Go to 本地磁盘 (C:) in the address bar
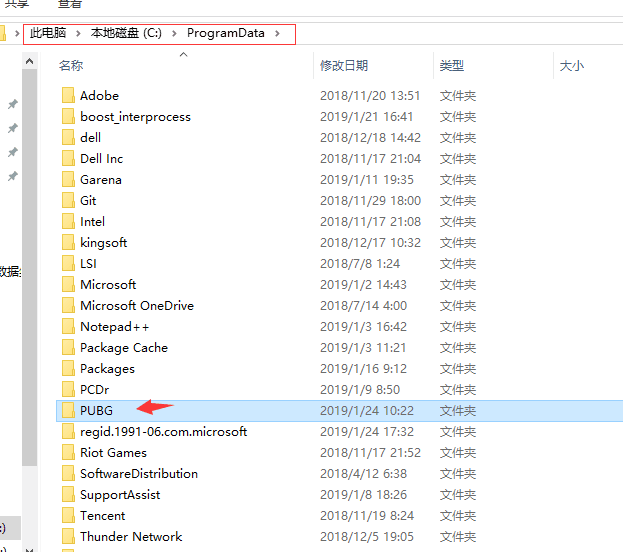This screenshot has width=623, height=552. point(126,33)
